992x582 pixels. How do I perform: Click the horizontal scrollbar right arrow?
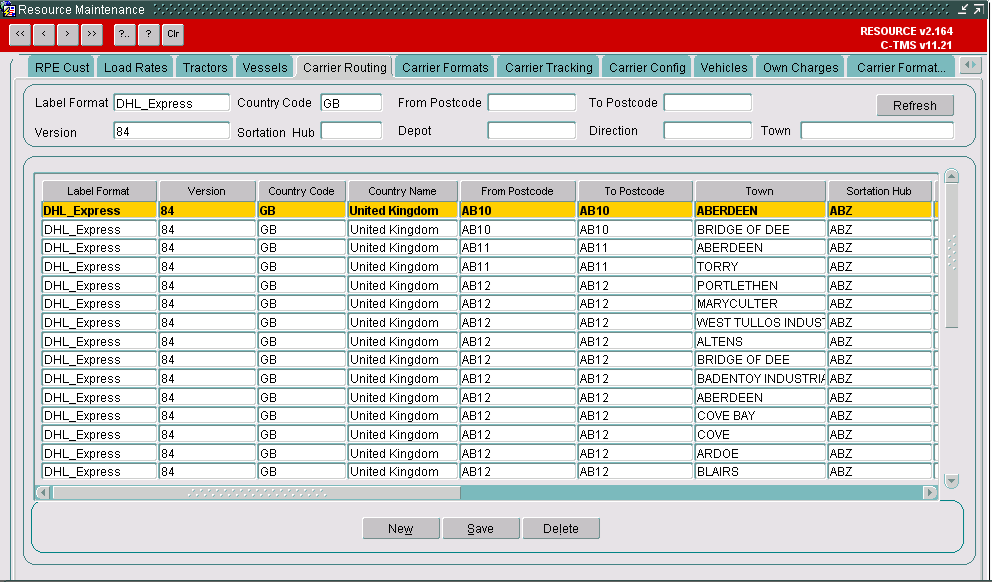click(x=930, y=492)
